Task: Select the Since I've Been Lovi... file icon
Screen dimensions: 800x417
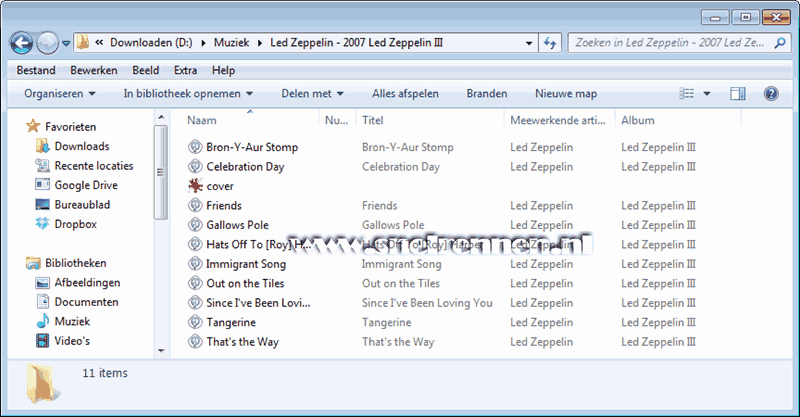Action: pyautogui.click(x=195, y=303)
